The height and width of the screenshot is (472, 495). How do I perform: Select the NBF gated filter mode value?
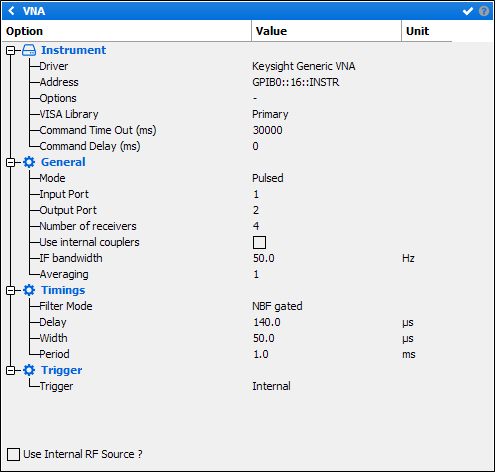(x=277, y=306)
